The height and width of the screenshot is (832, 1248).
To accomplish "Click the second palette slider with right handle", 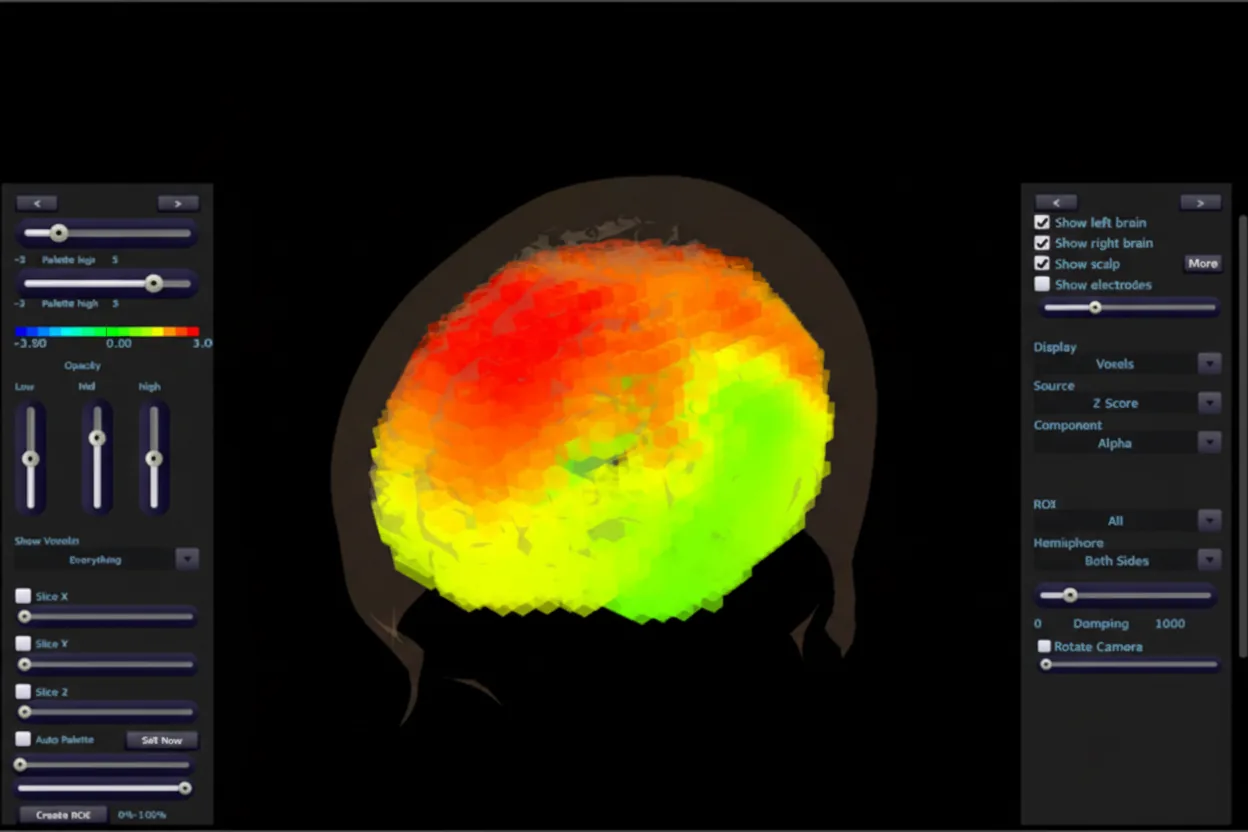I will (x=106, y=284).
